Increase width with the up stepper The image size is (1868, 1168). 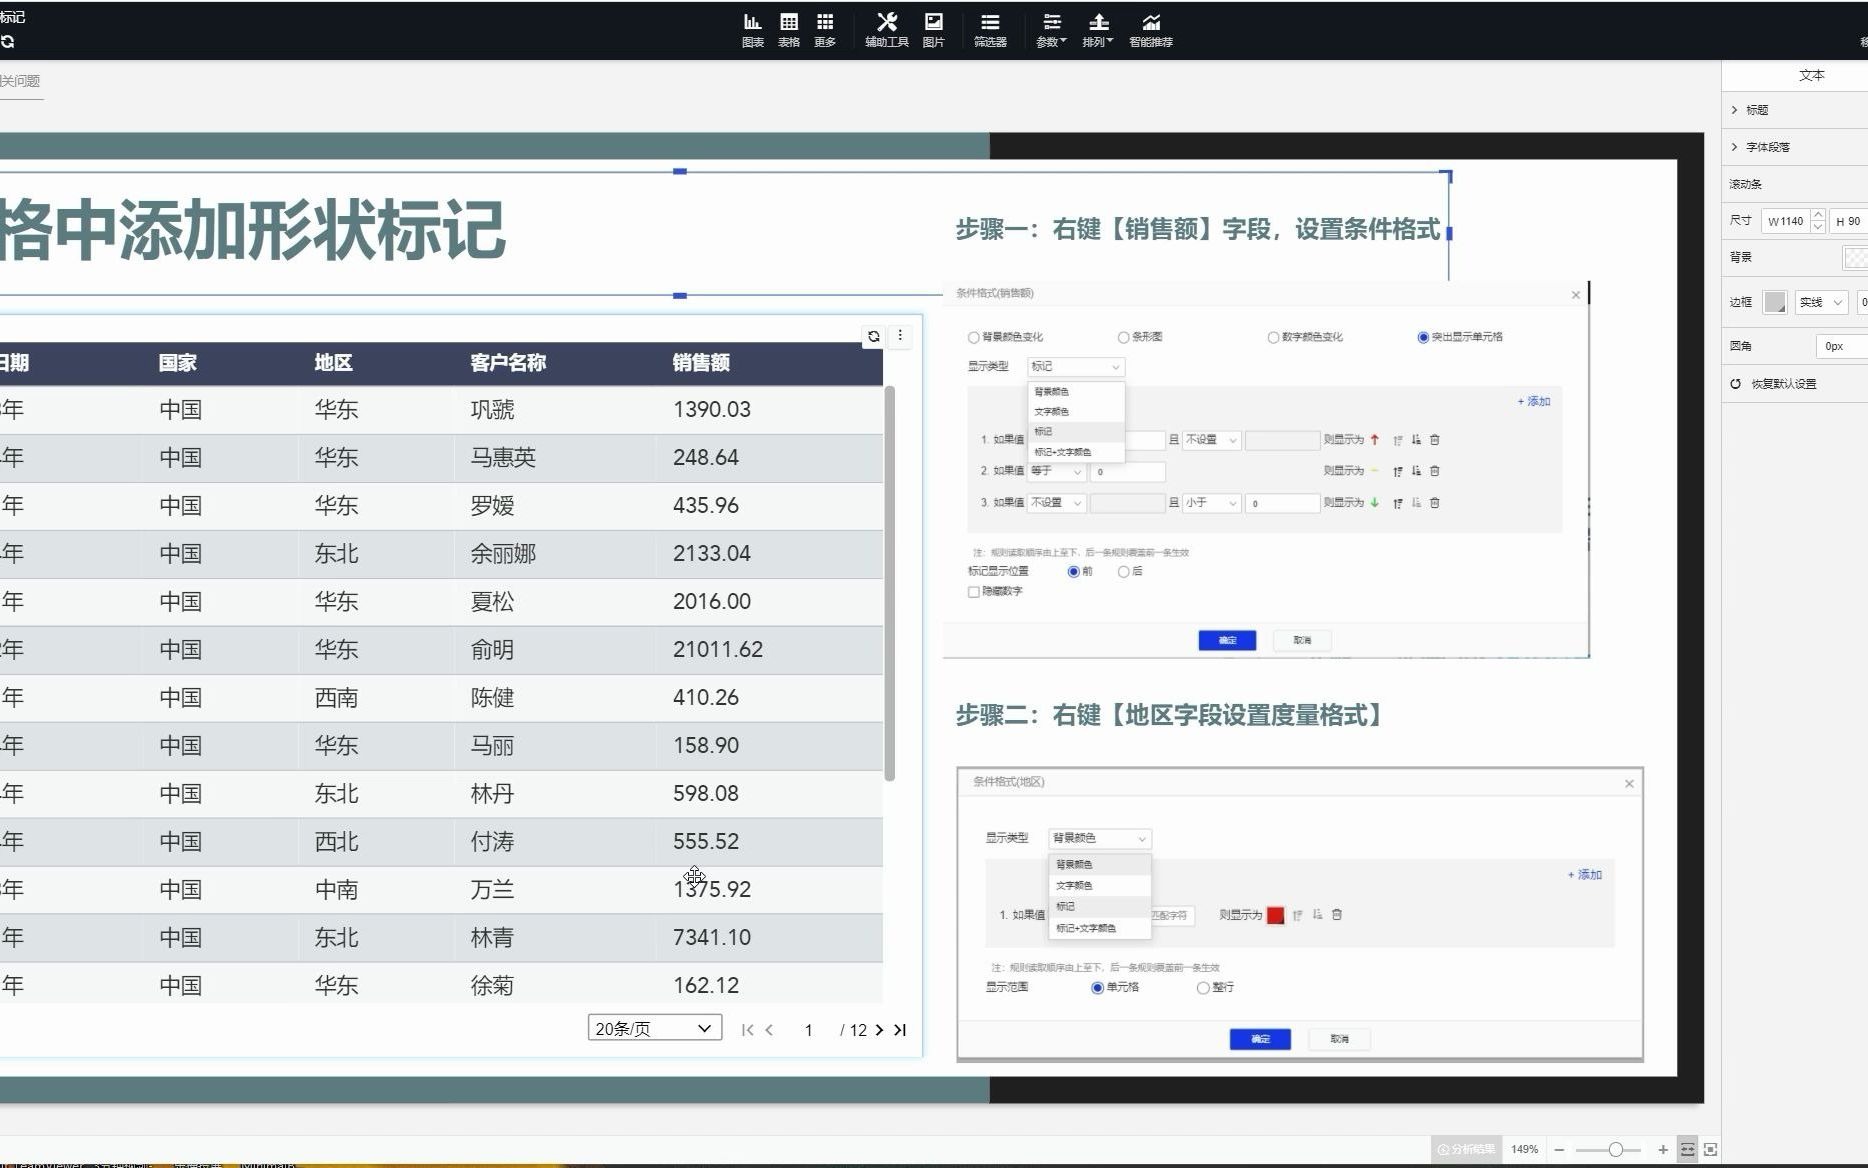tap(1818, 215)
